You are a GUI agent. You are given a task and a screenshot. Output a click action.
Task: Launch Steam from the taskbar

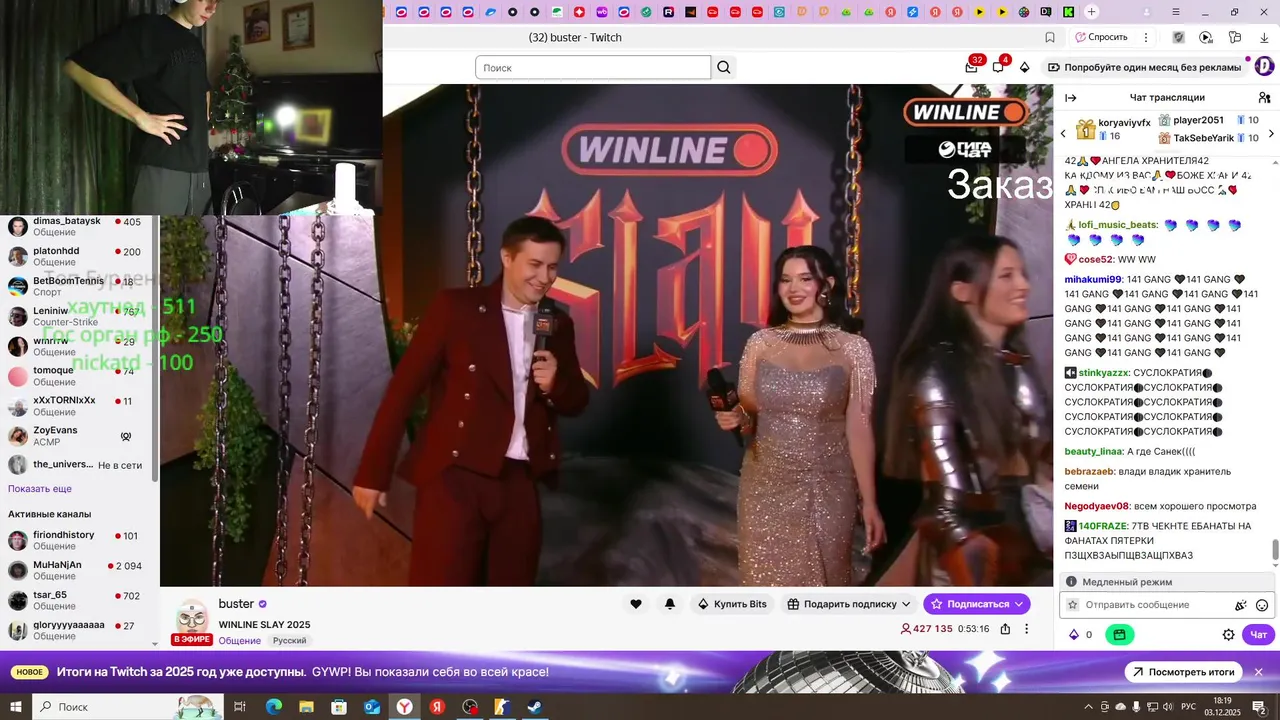pyautogui.click(x=536, y=707)
